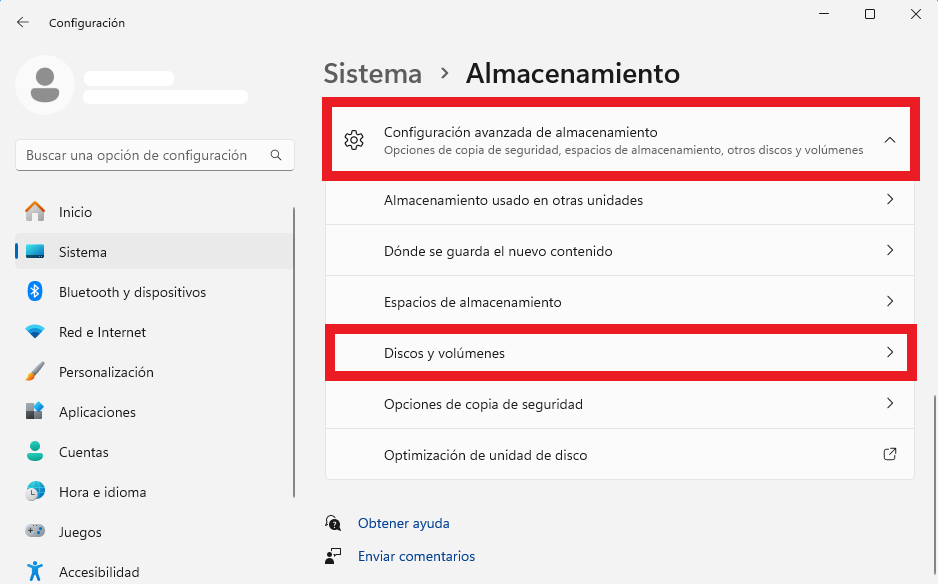Image resolution: width=938 pixels, height=584 pixels.
Task: Collapse Configuración avanzada de almacenamiento section
Action: pyautogui.click(x=890, y=139)
